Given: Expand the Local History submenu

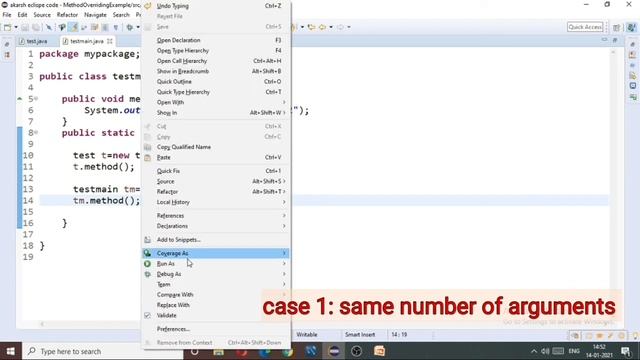Looking at the screenshot, I should [216, 202].
